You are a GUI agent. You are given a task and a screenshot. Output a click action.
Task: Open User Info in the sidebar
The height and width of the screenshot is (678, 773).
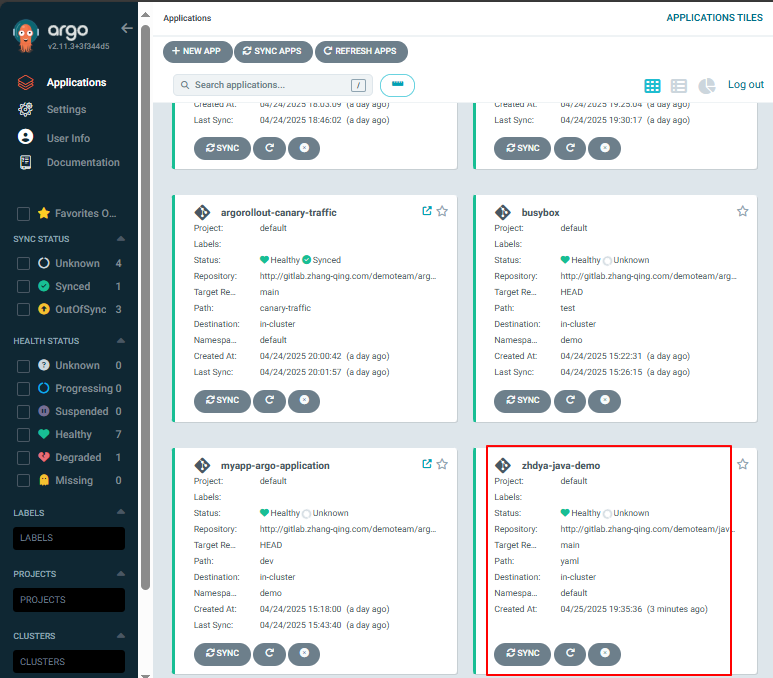68,139
